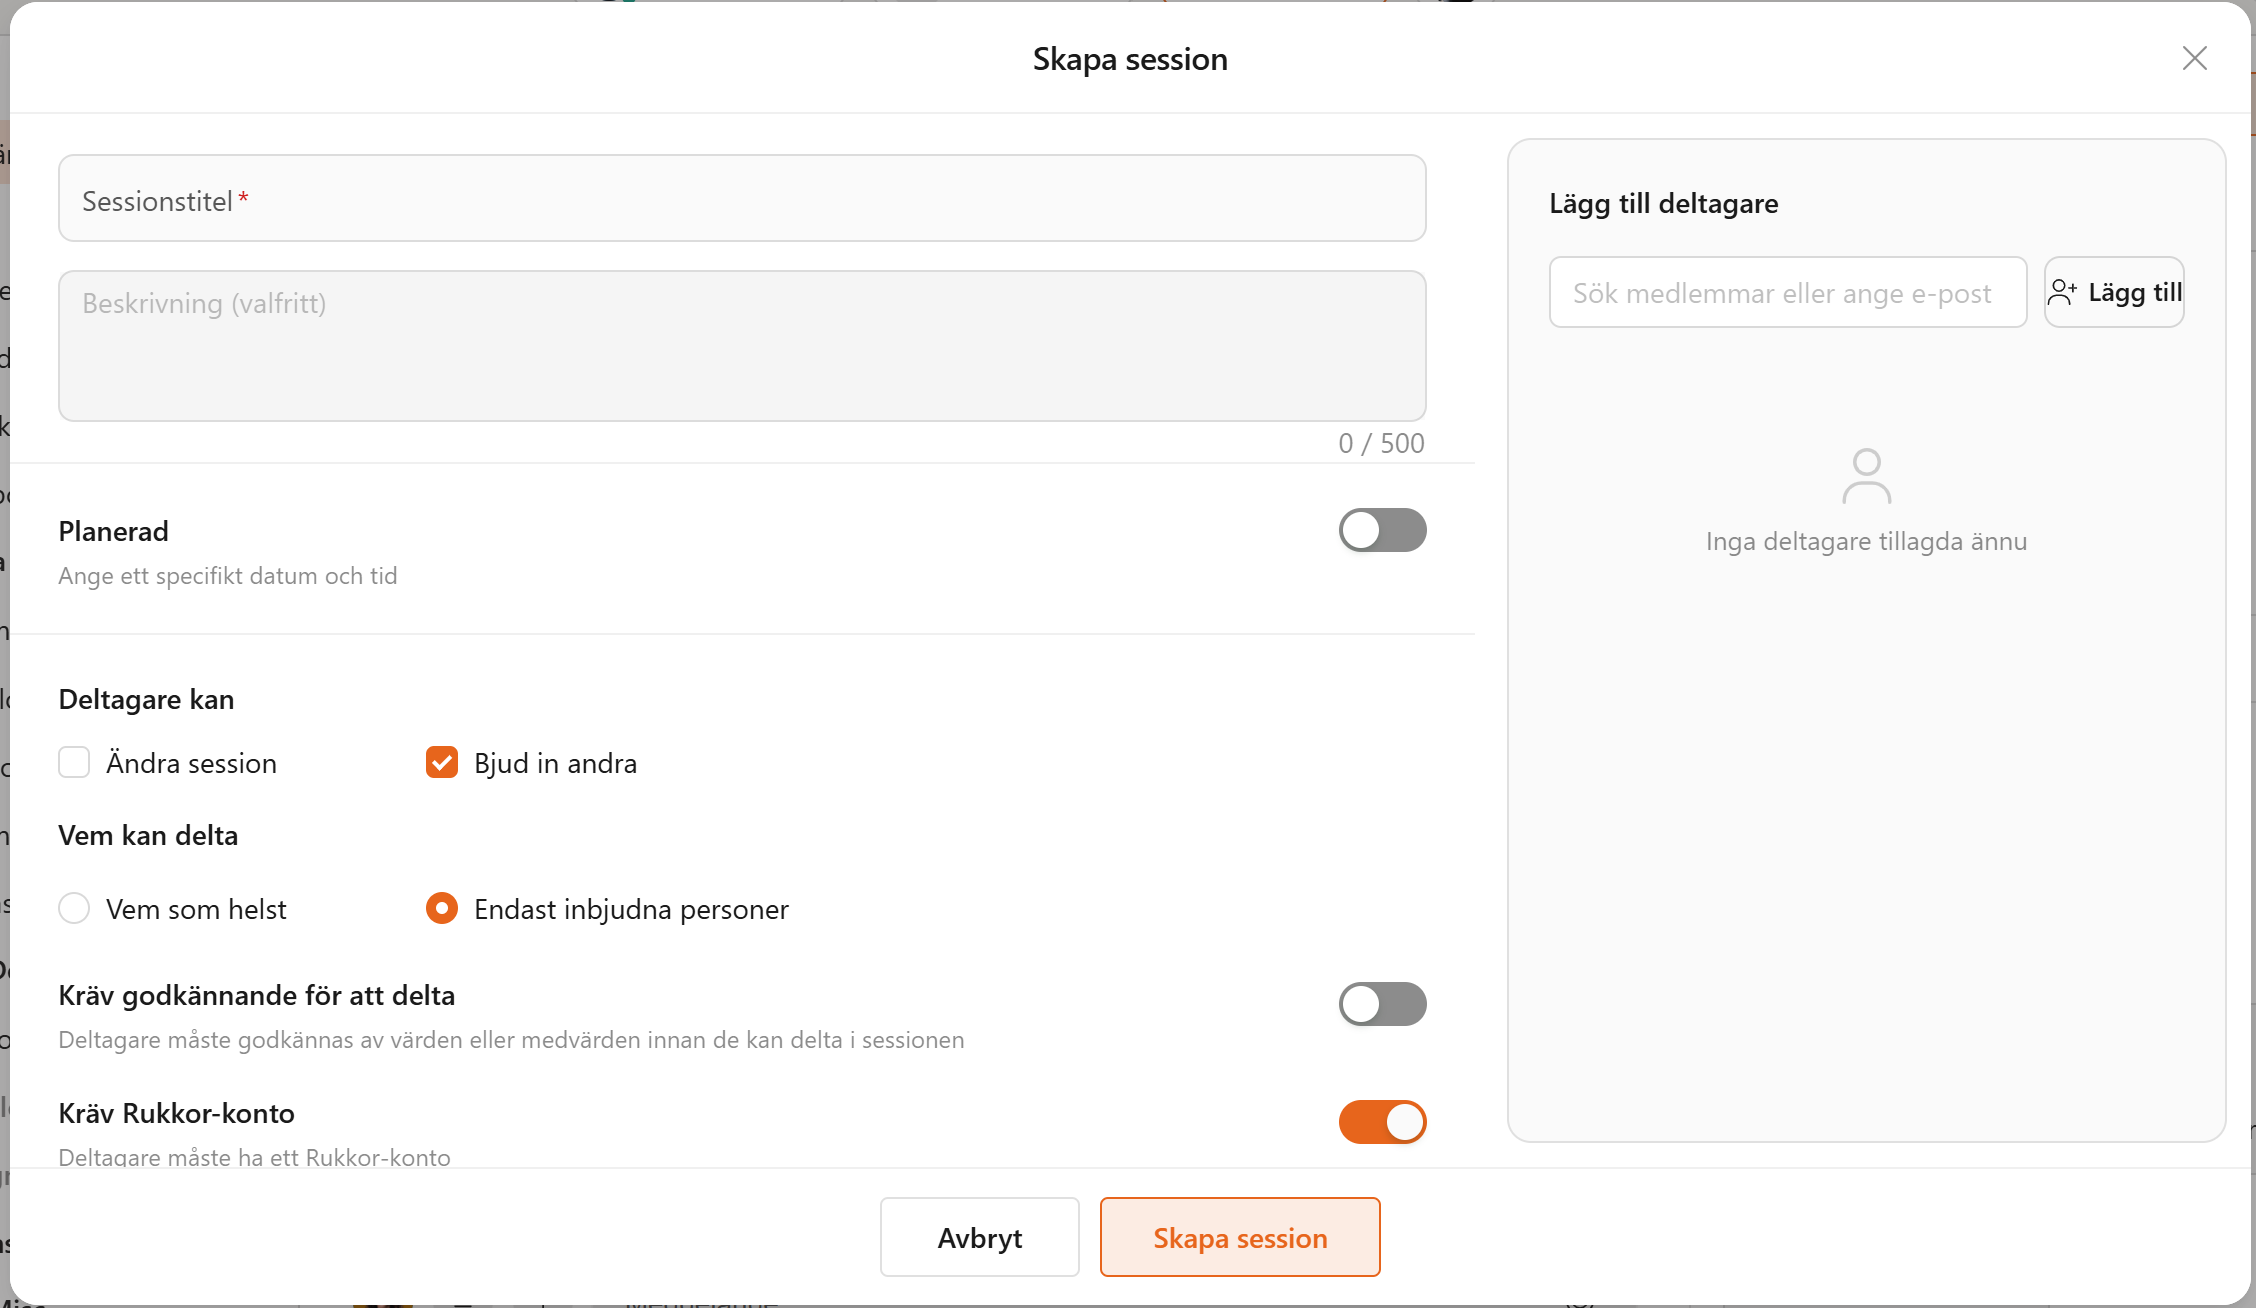Uncheck the Bjud in andra checkbox

[x=441, y=762]
